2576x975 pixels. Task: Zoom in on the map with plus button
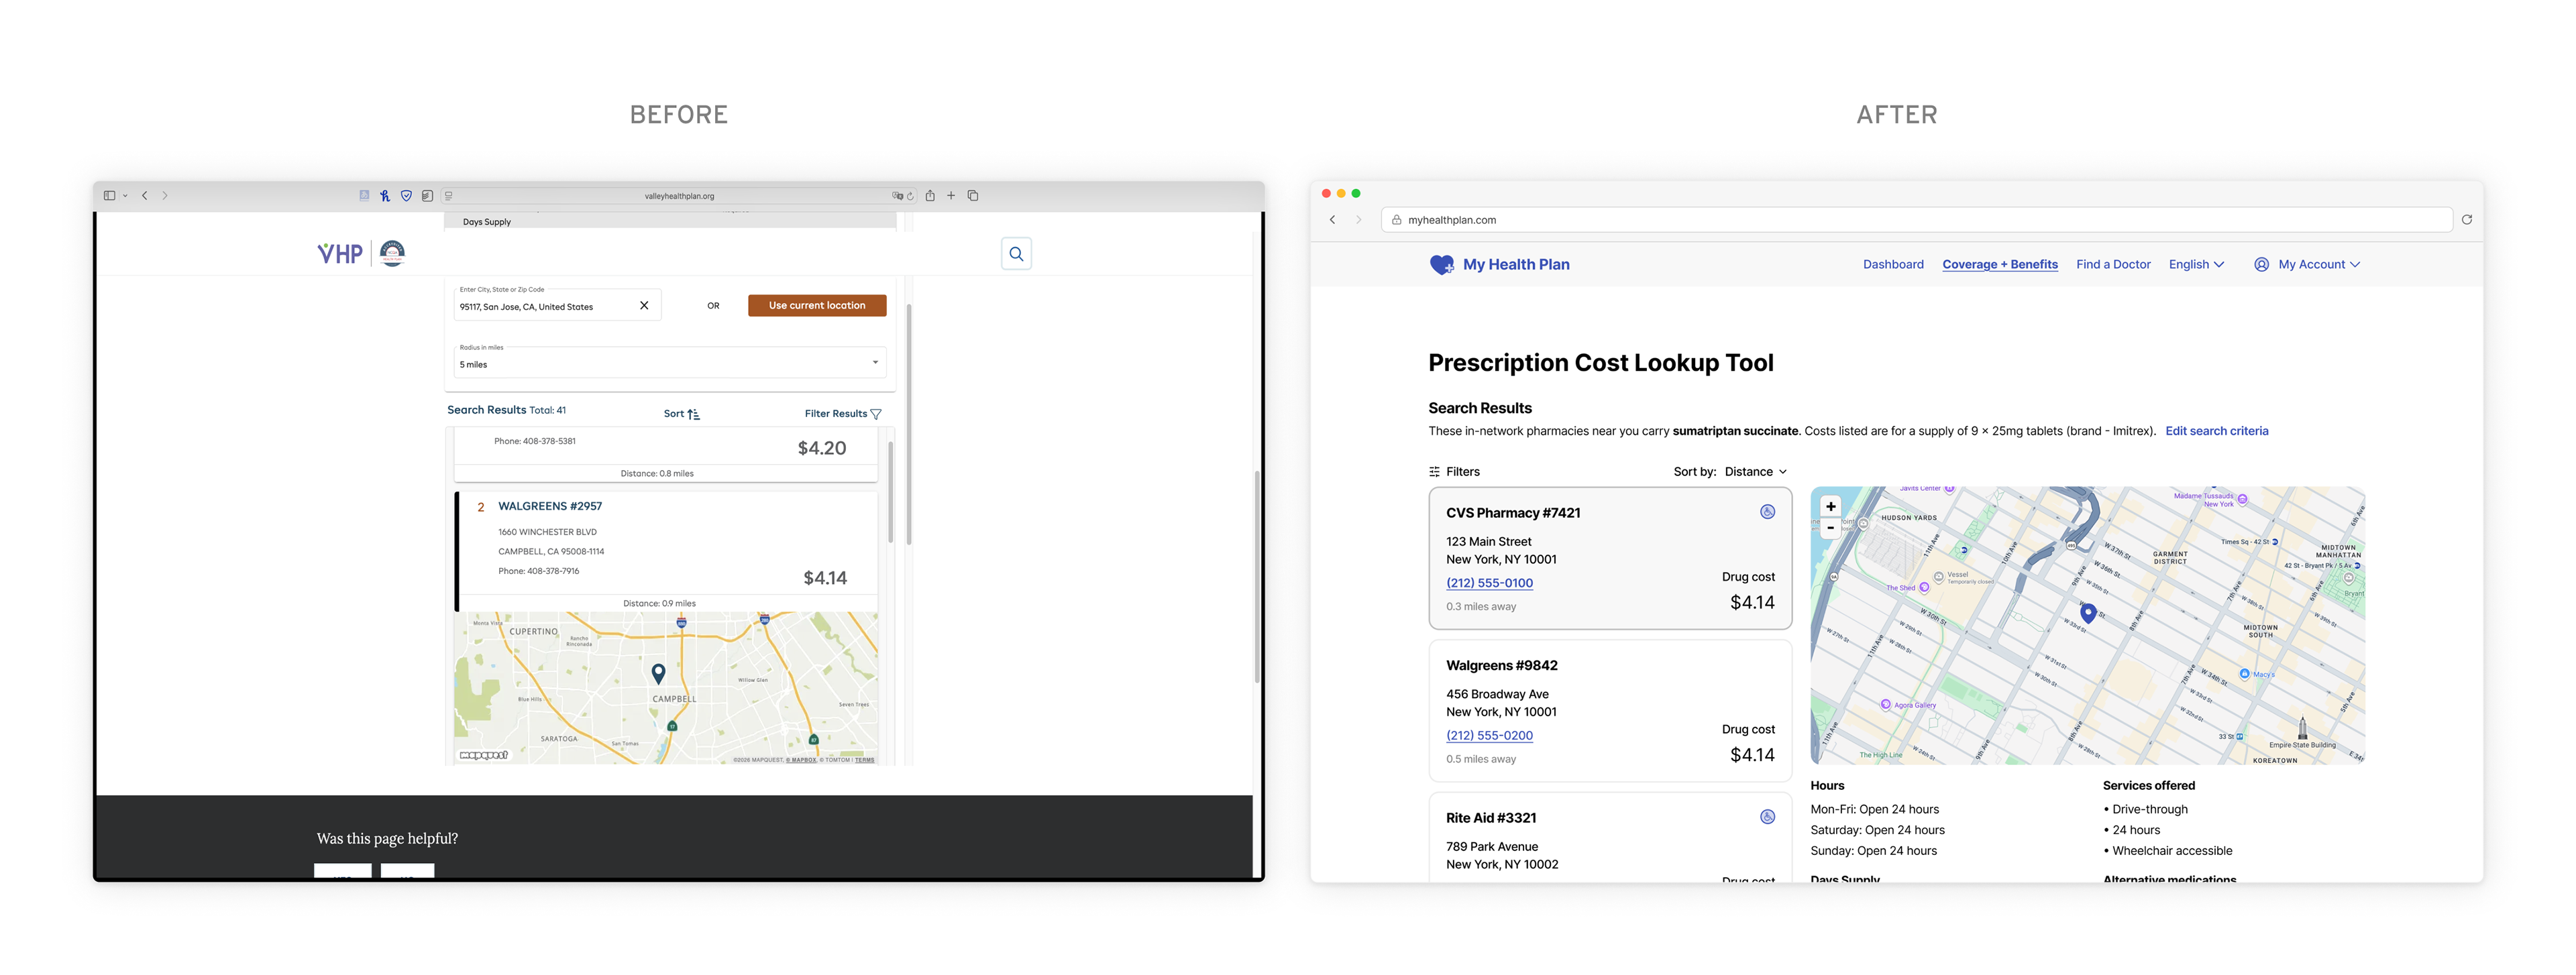1830,507
